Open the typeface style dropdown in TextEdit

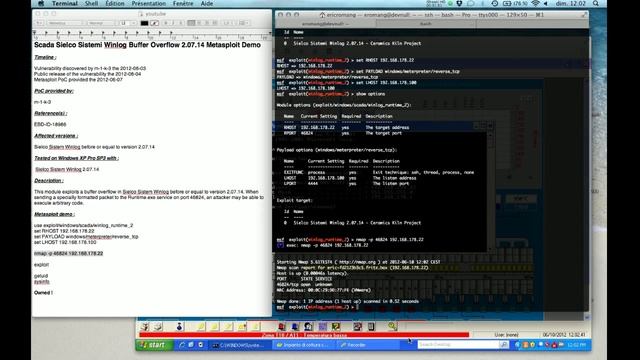point(101,23)
